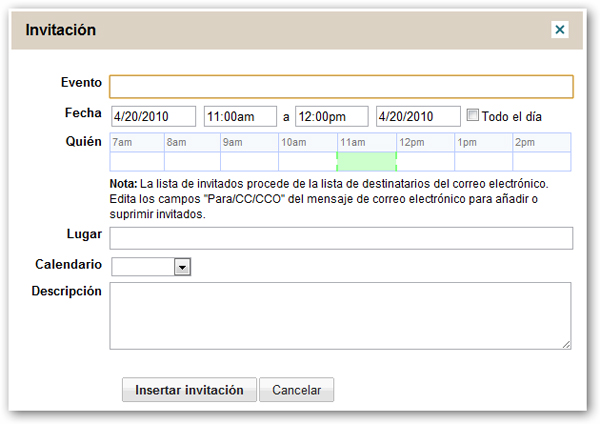Focus the Descripción text area
The height and width of the screenshot is (424, 600).
point(341,316)
